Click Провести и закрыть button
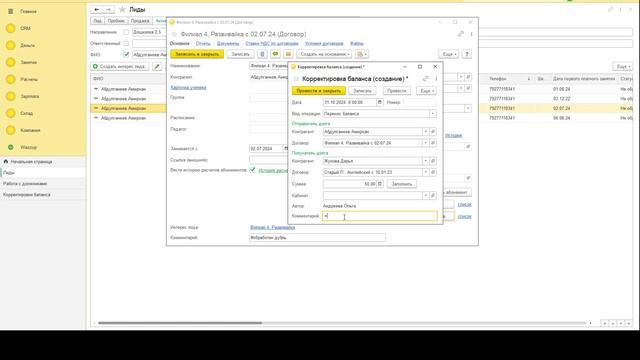Image resolution: width=640 pixels, height=360 pixels. click(x=319, y=91)
